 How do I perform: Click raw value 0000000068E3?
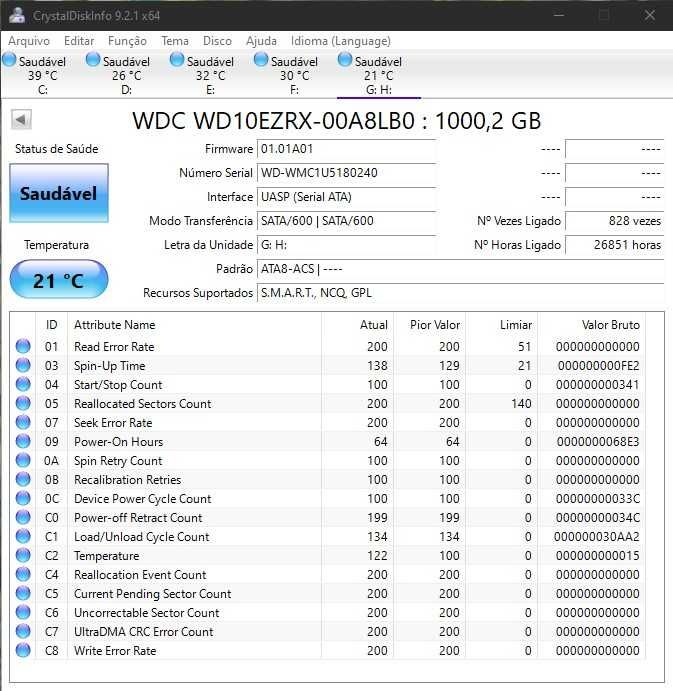coord(598,442)
